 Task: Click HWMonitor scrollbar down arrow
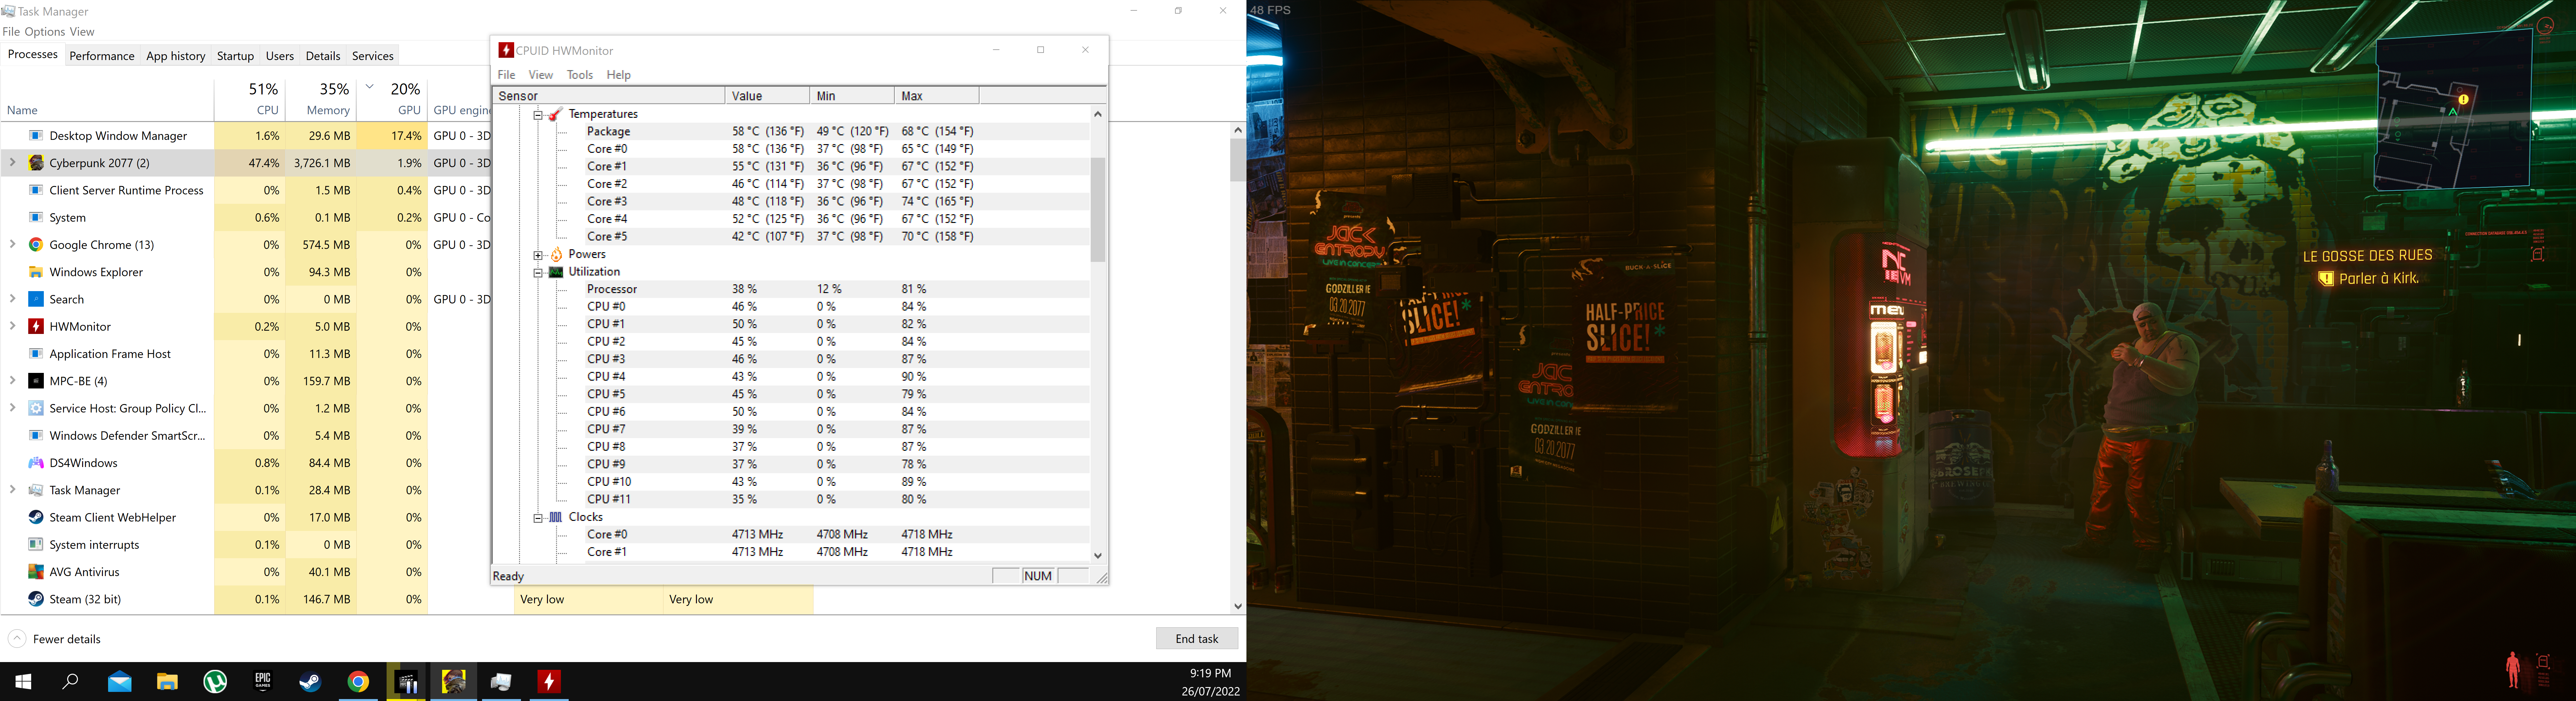pos(1098,556)
